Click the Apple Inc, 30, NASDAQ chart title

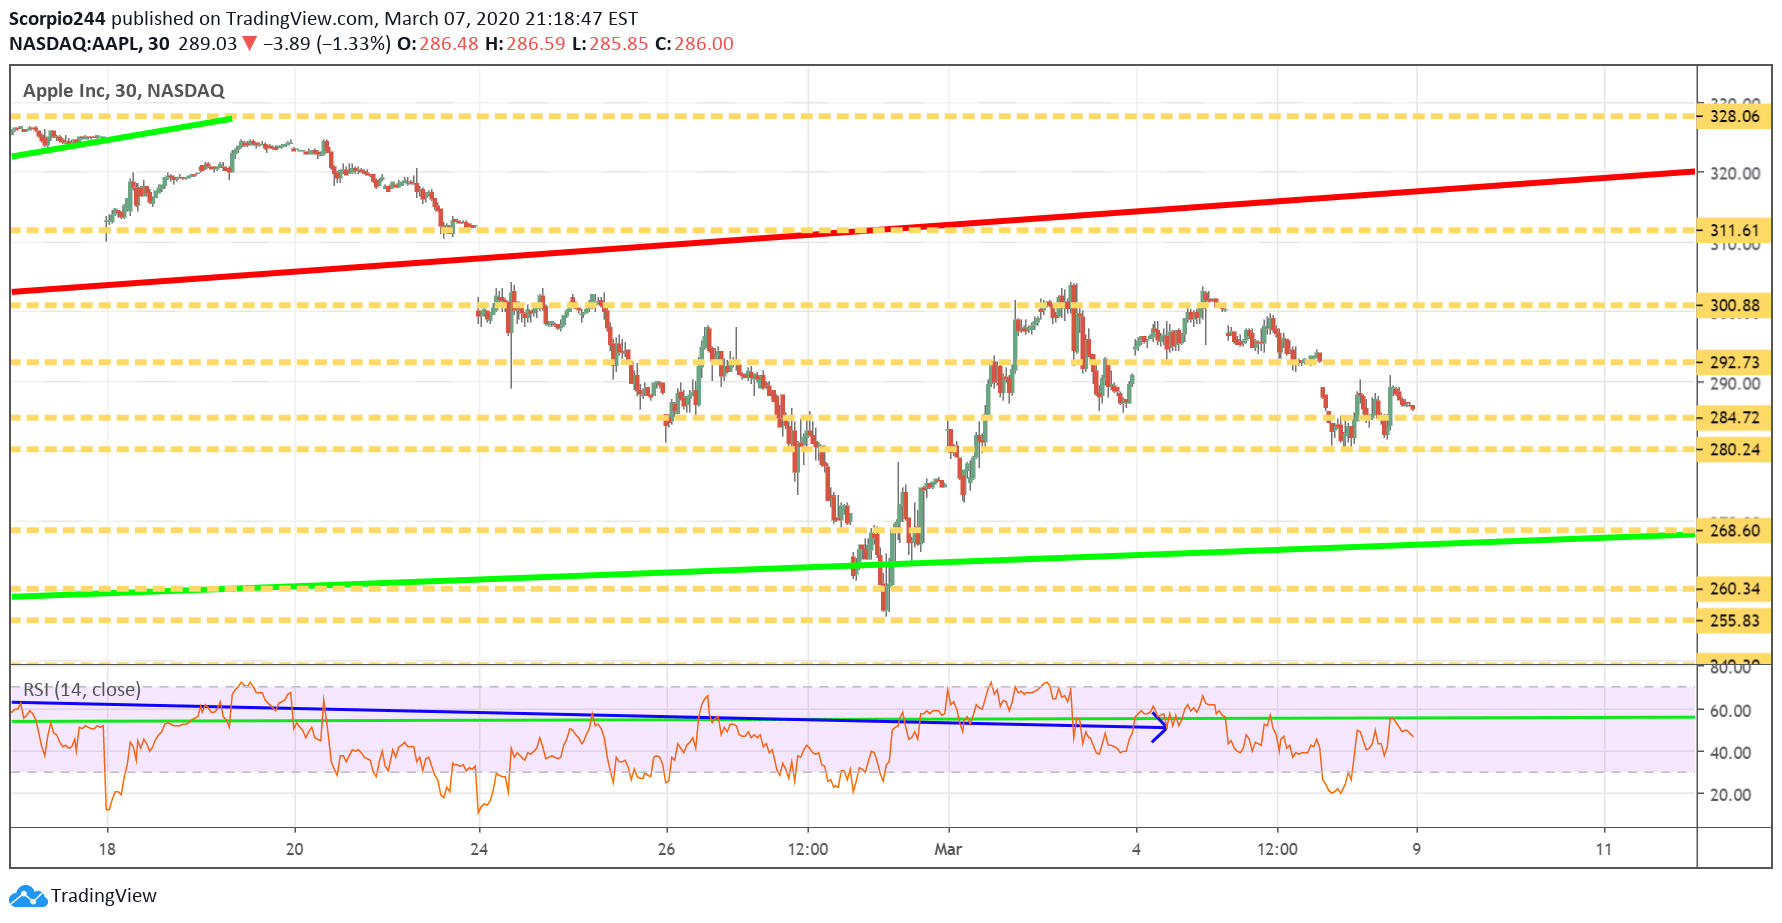coord(124,91)
